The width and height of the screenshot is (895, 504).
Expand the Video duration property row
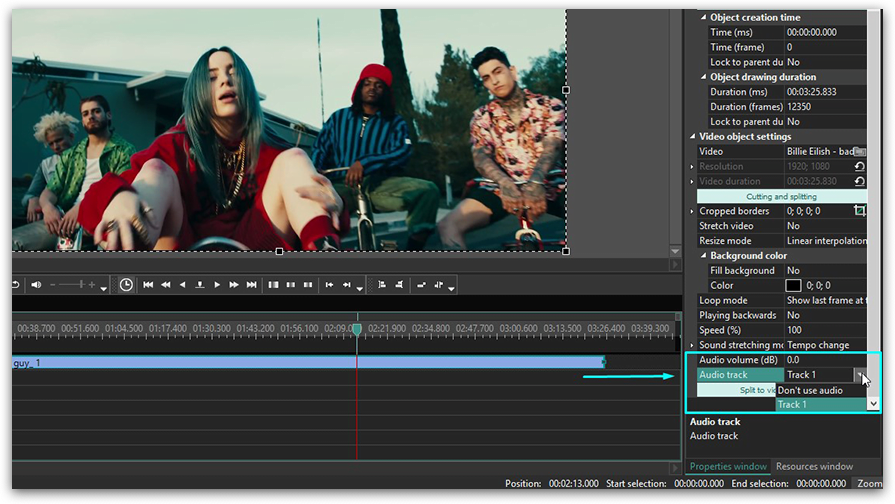(692, 182)
